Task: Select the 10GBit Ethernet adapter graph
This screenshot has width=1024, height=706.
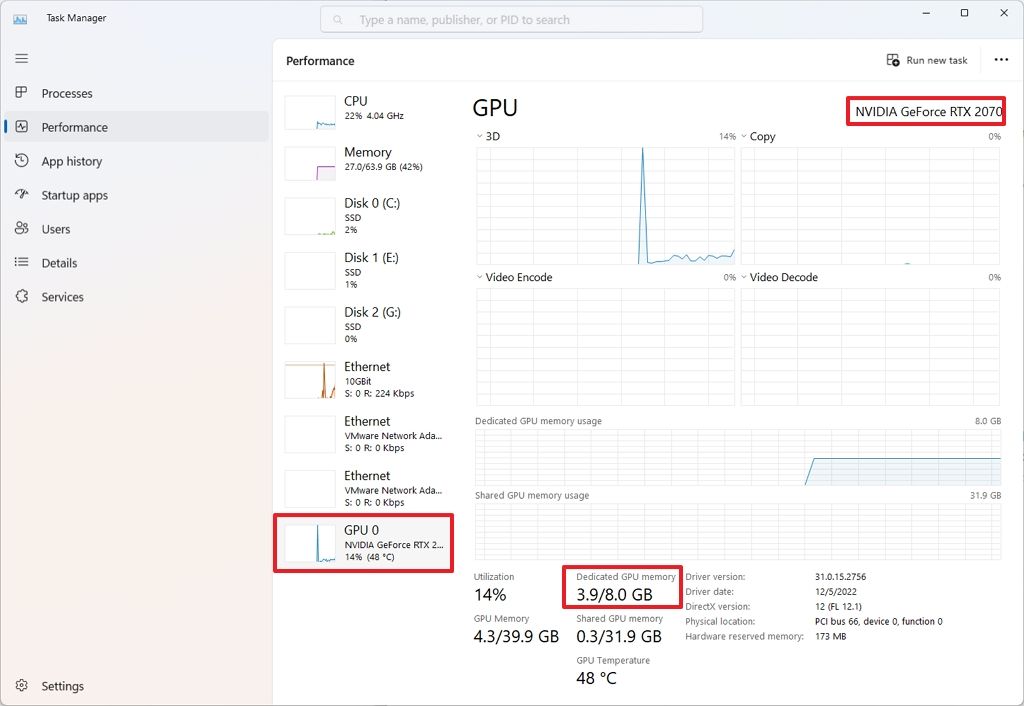Action: [360, 379]
